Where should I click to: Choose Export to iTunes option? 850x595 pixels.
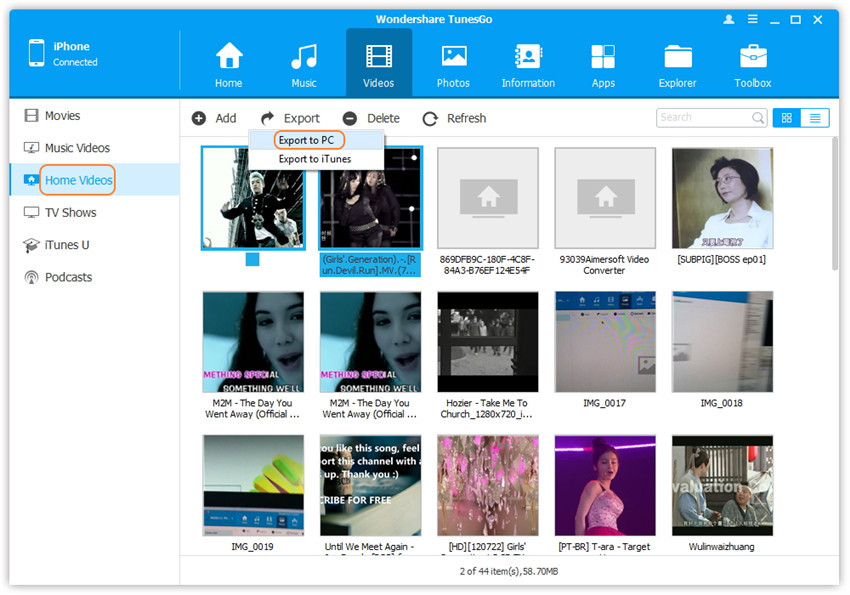pyautogui.click(x=314, y=159)
